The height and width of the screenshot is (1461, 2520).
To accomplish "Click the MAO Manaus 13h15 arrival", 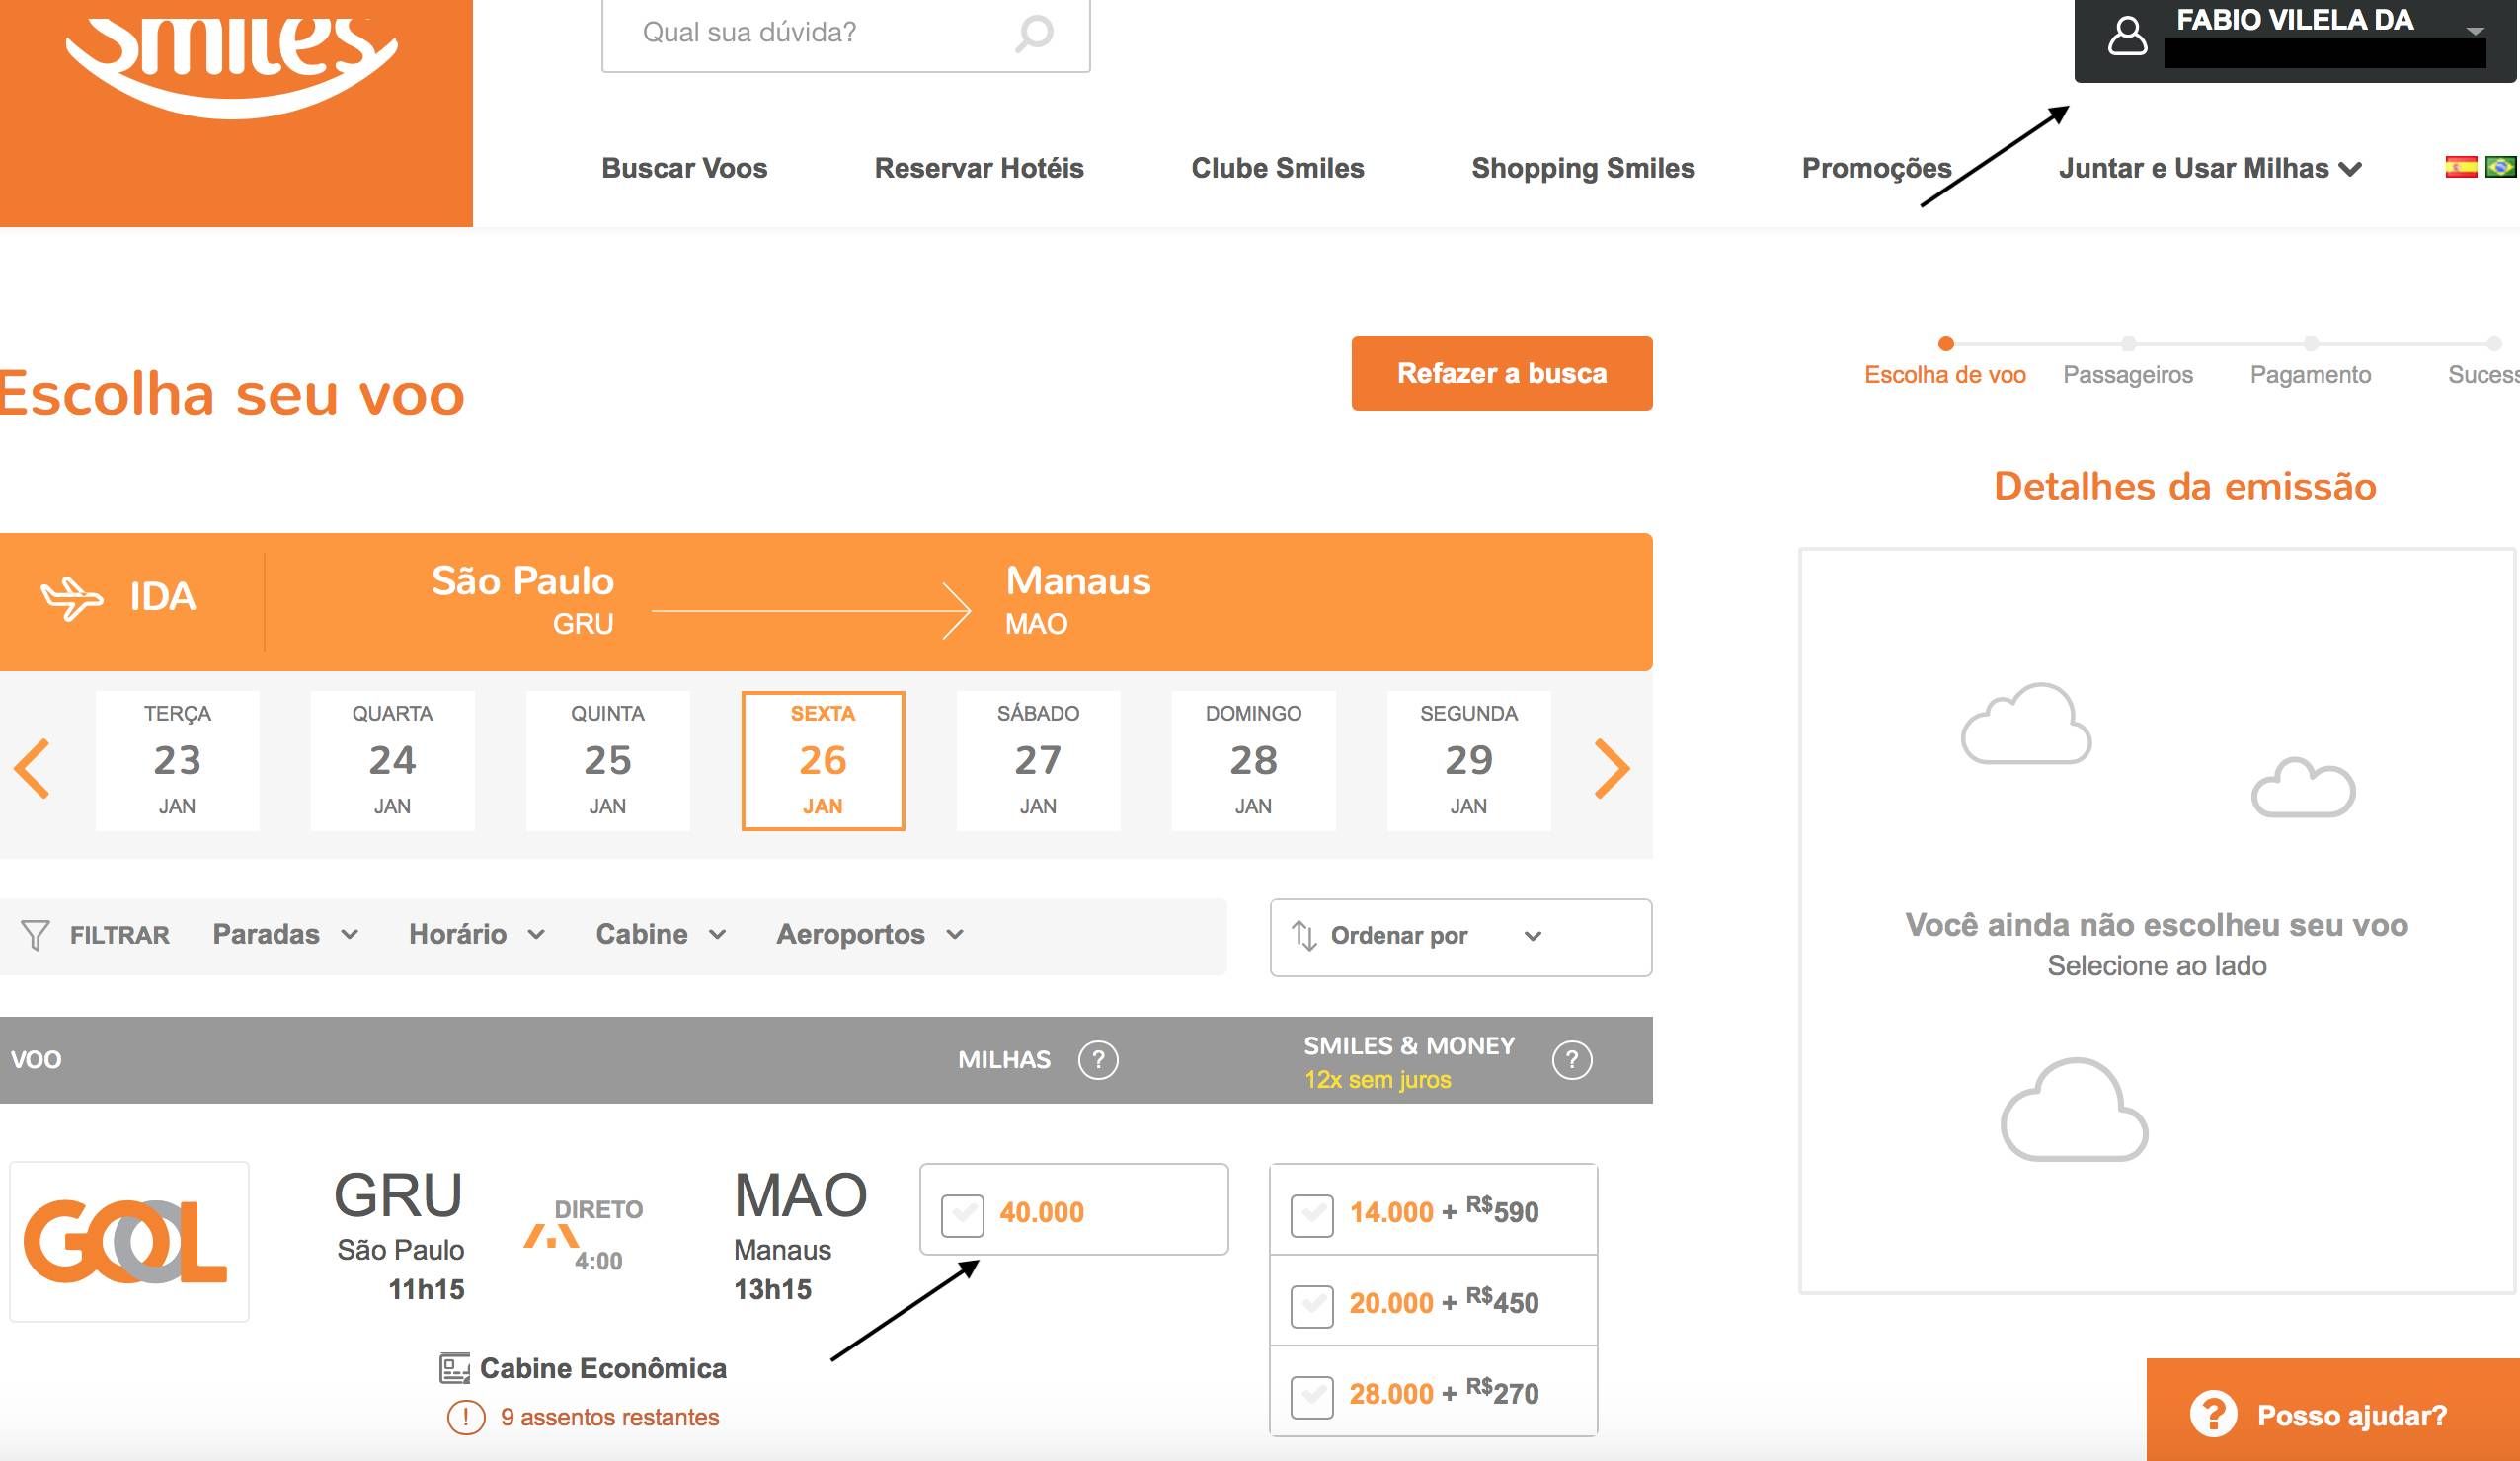I will point(800,1236).
